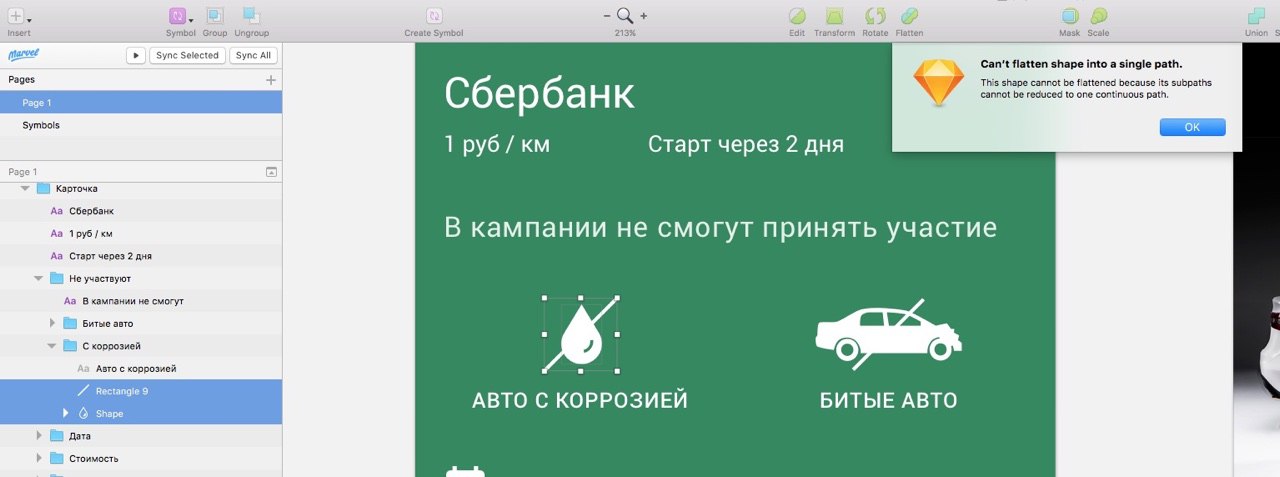Select the Rectangle 9 layer
The width and height of the screenshot is (1280, 477).
[x=141, y=391]
